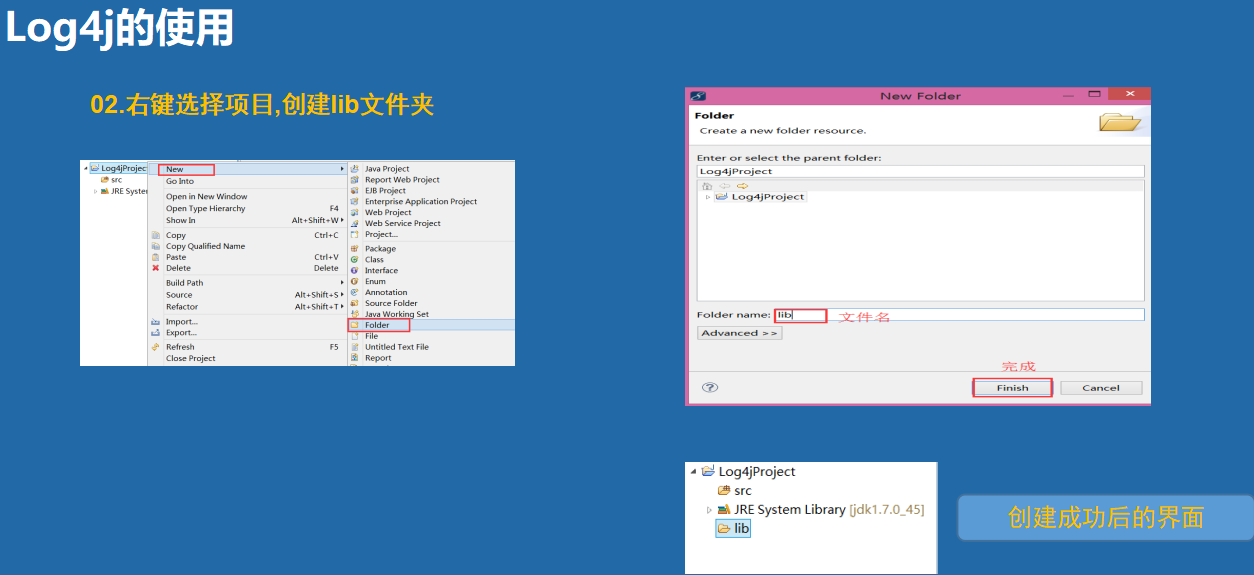Click the Web Project icon
The height and width of the screenshot is (575, 1254).
[354, 212]
